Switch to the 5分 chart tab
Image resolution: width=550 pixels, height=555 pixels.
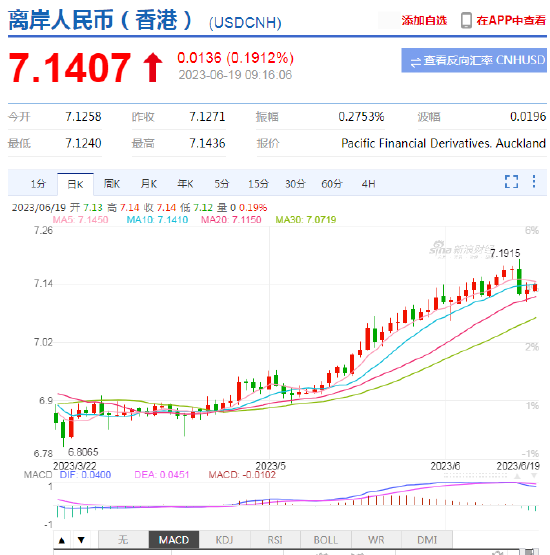[x=222, y=184]
